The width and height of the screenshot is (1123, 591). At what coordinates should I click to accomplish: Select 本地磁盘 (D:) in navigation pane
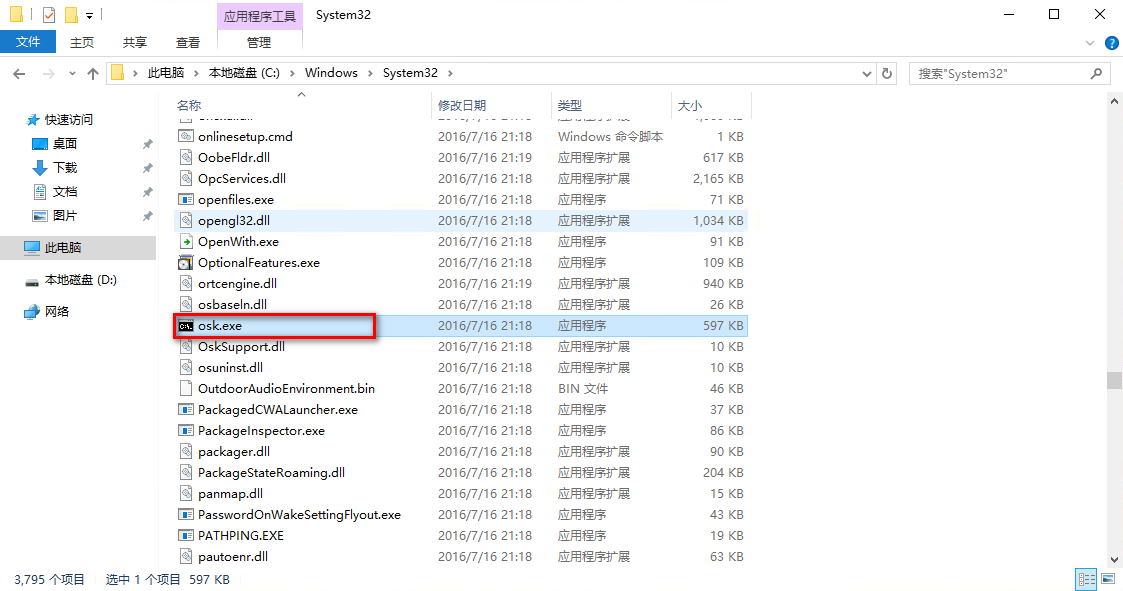pos(80,280)
